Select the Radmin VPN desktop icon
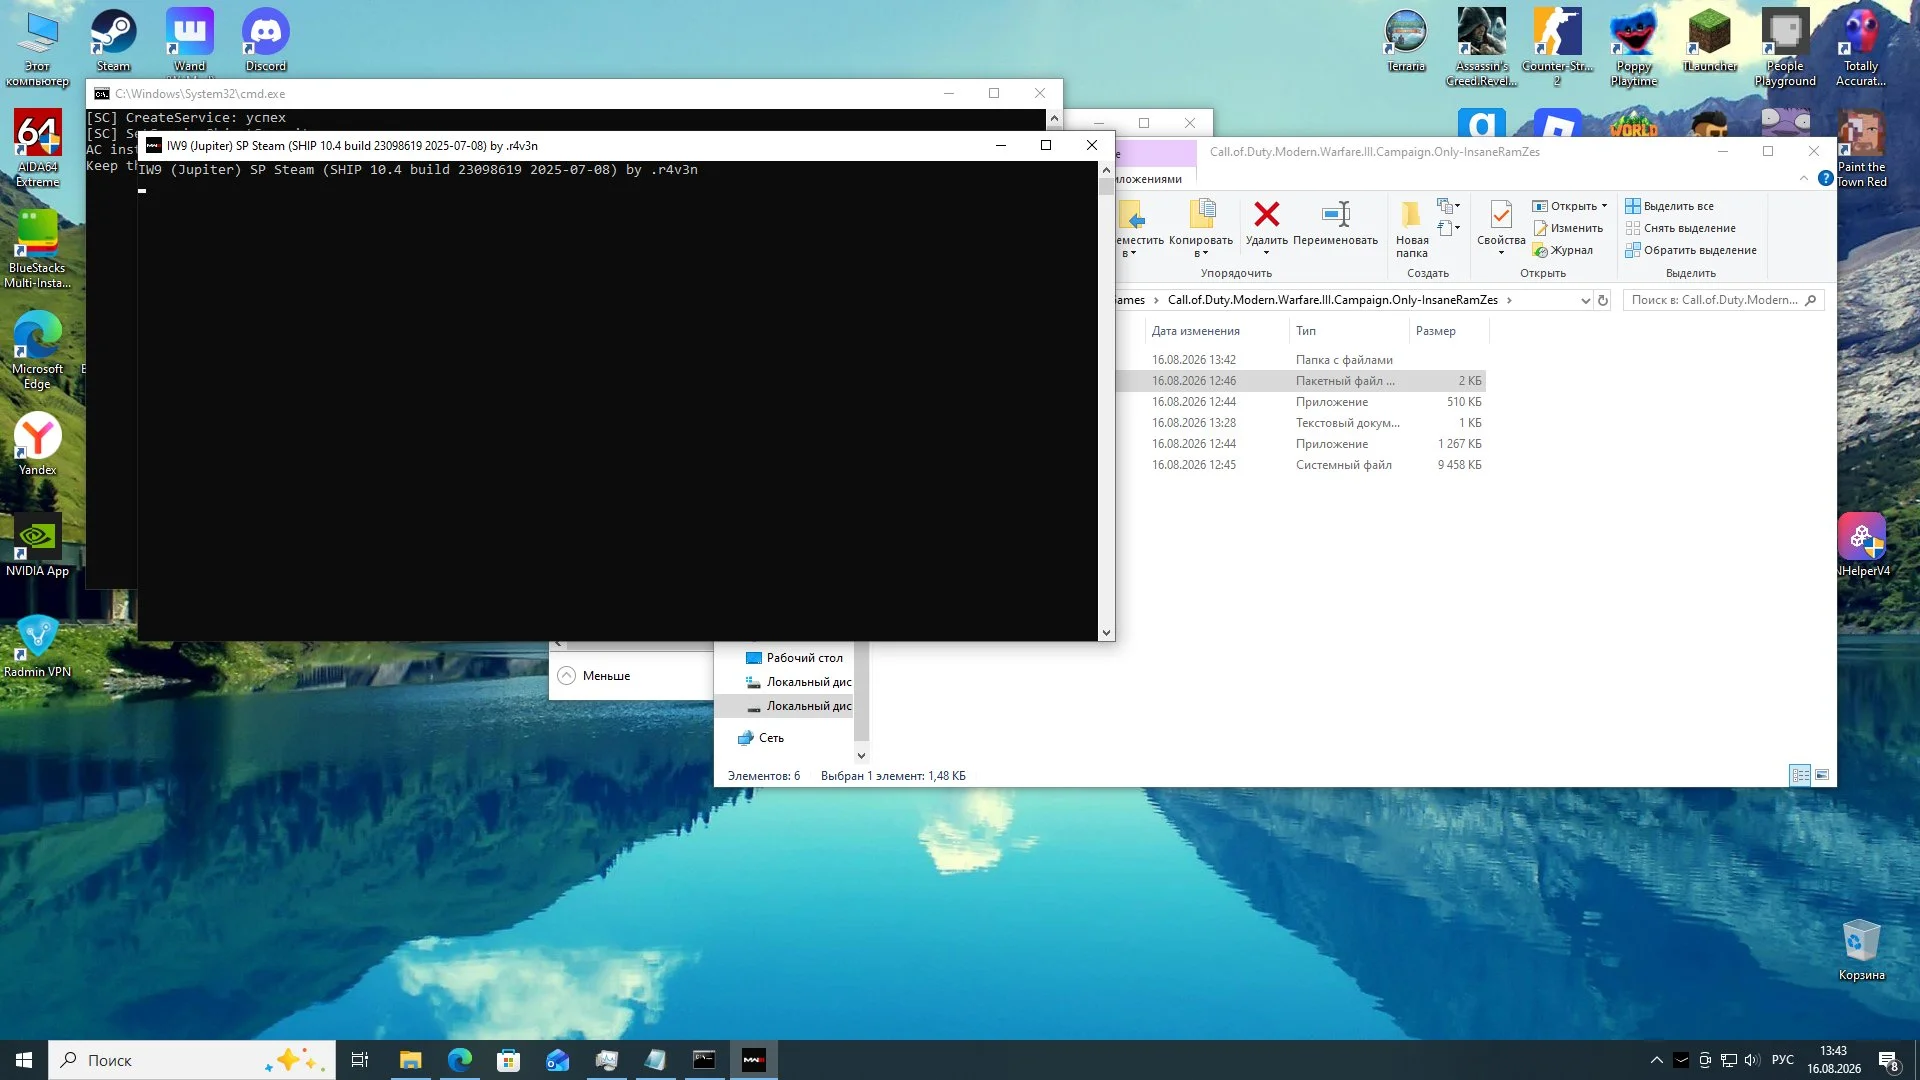 click(38, 646)
